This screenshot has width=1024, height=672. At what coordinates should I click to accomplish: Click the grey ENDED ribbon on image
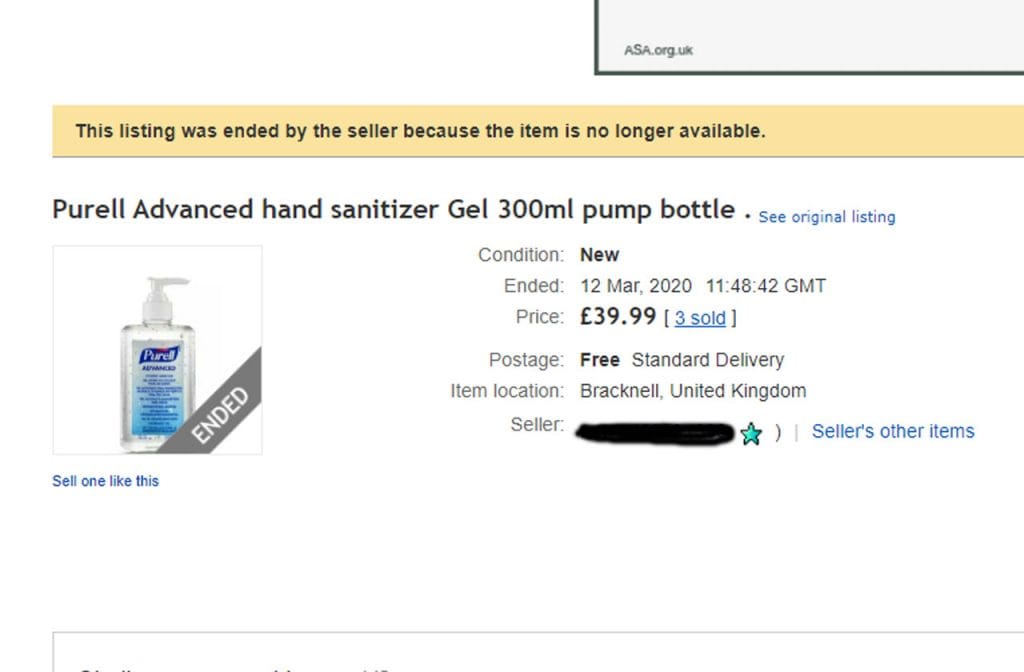click(x=222, y=411)
